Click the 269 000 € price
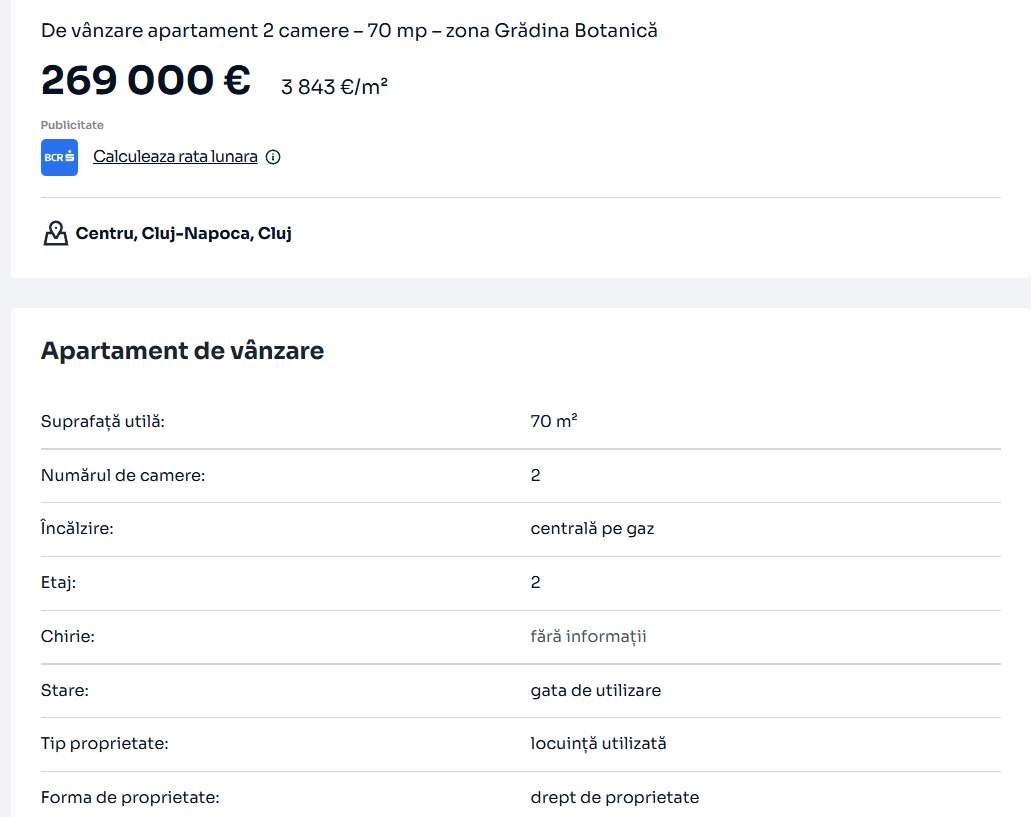 [145, 80]
